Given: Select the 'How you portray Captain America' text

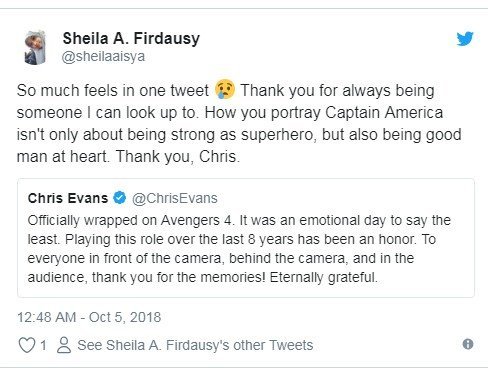Looking at the screenshot, I should (324, 113).
